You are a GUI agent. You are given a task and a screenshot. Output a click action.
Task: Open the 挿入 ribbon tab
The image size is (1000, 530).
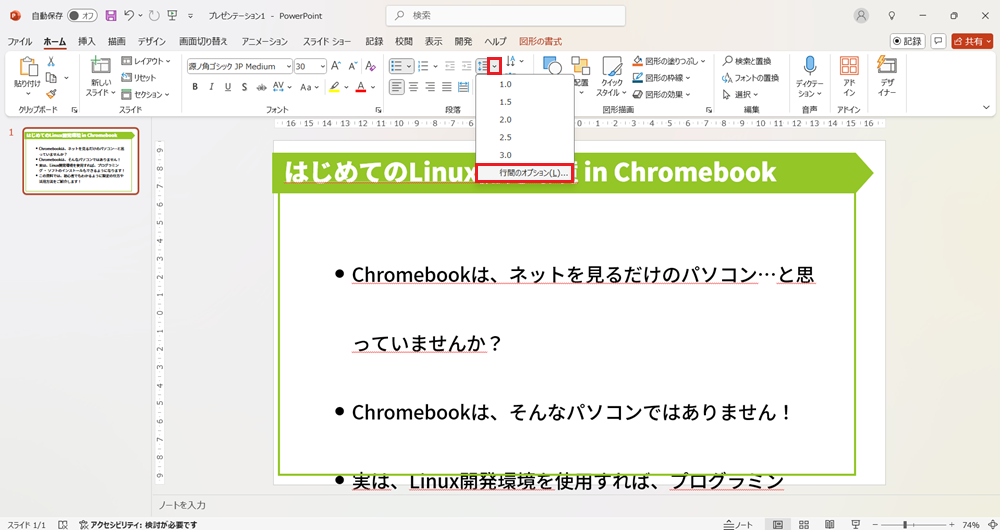87,41
